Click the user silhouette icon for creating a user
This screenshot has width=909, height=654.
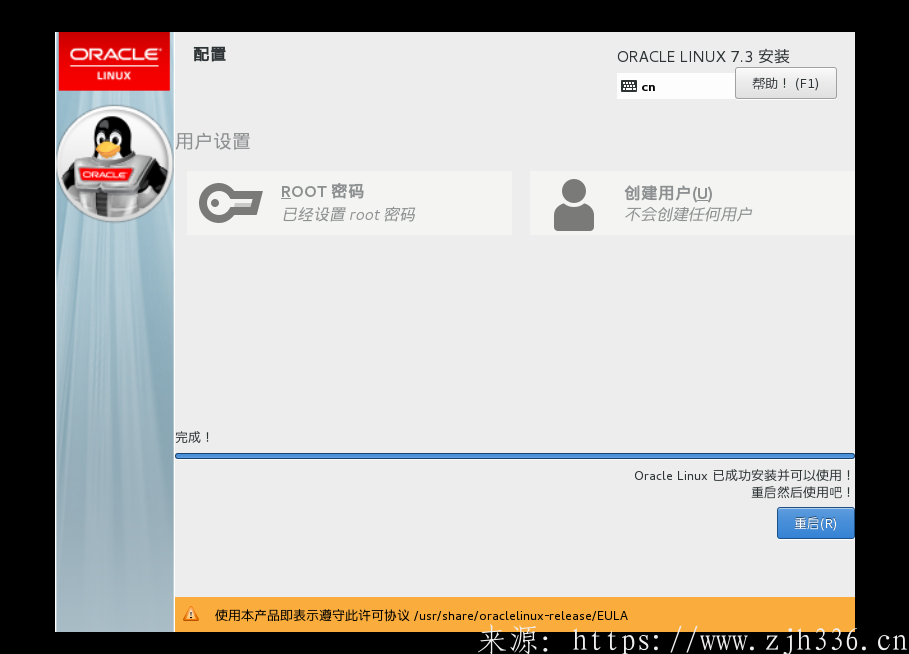coord(573,204)
